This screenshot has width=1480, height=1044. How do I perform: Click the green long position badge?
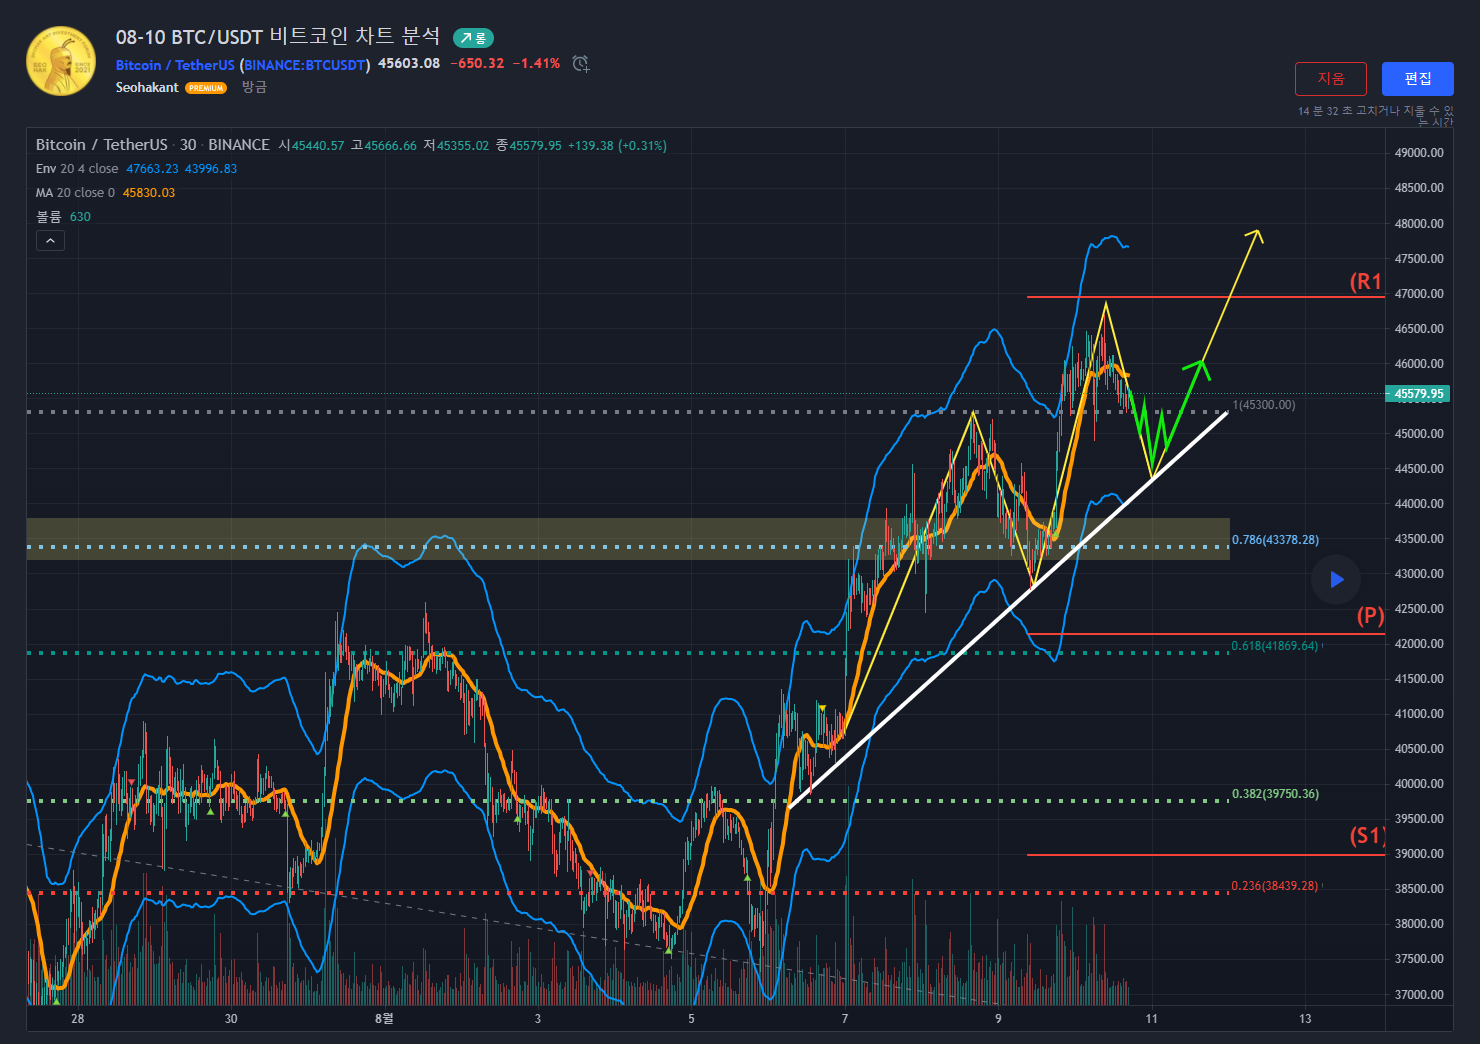pos(473,38)
